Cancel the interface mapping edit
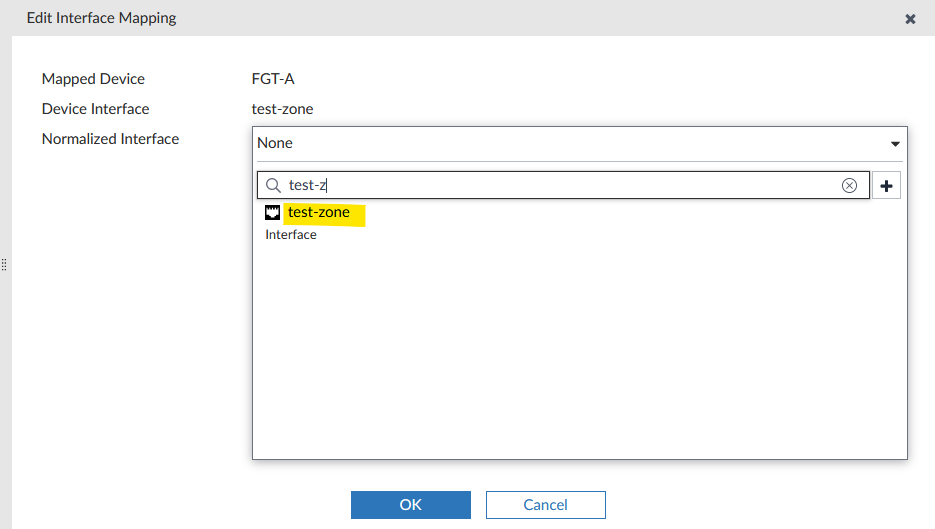 tap(545, 505)
